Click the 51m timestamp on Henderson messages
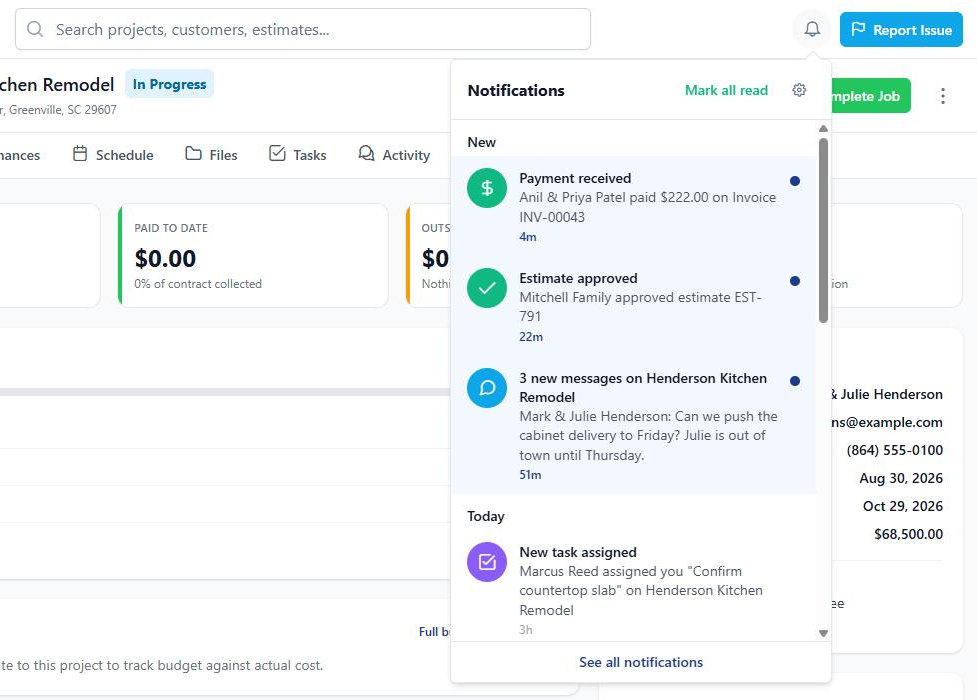 click(x=530, y=474)
